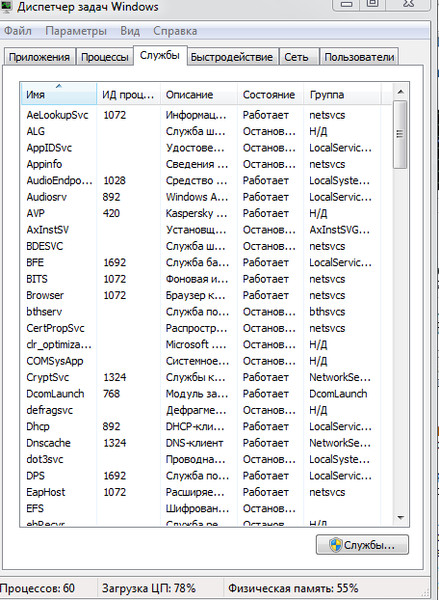The image size is (439, 600).
Task: Click the scrollbar up arrow
Action: click(x=400, y=92)
